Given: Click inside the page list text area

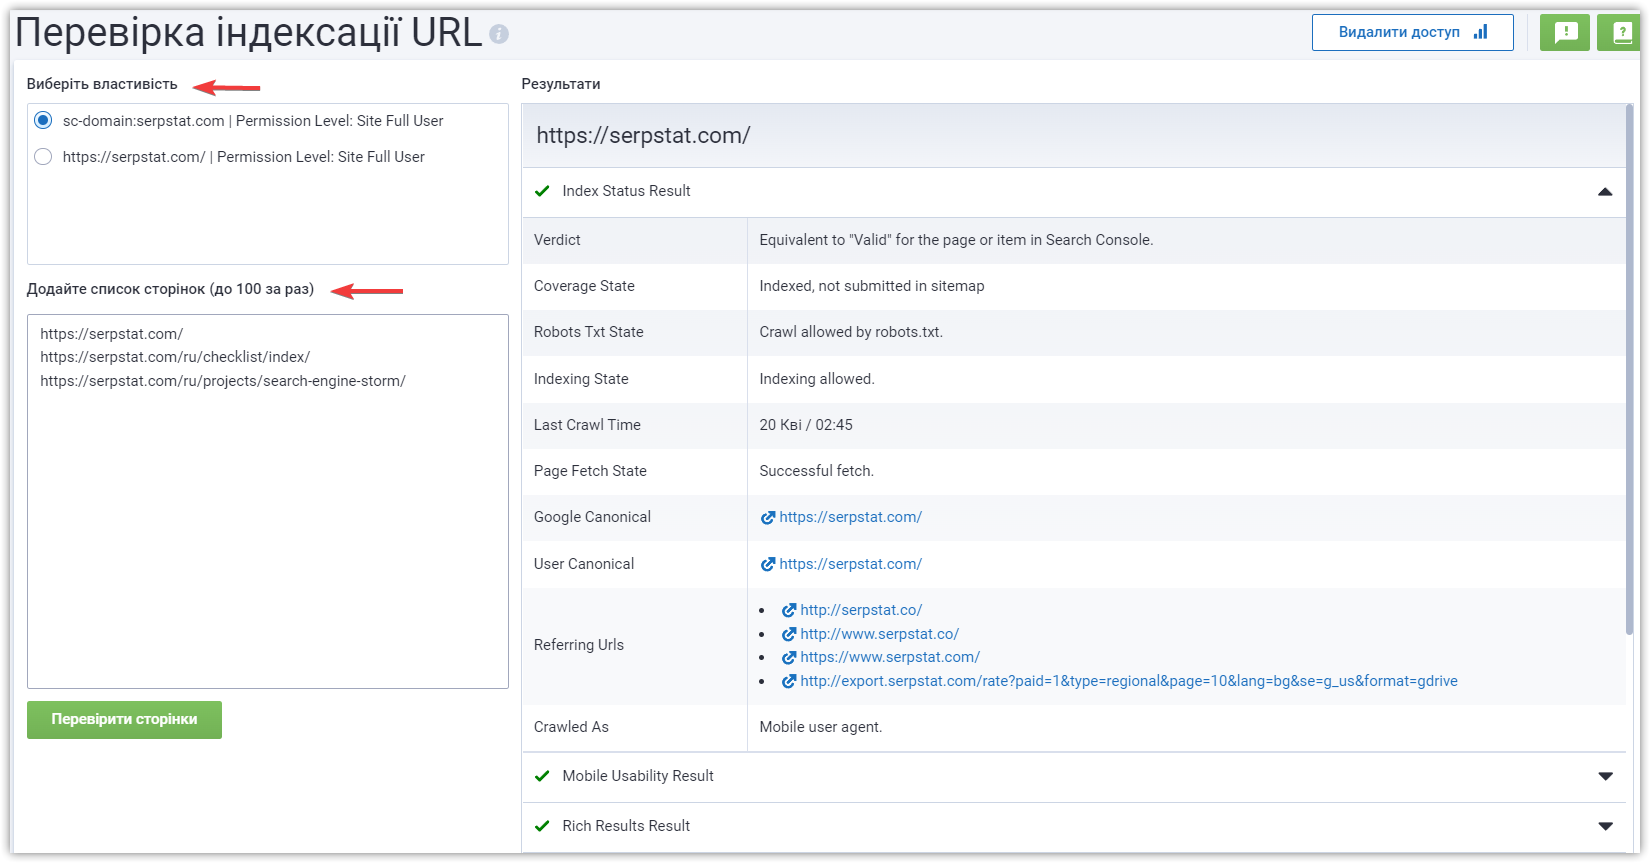Looking at the screenshot, I should coord(268,501).
